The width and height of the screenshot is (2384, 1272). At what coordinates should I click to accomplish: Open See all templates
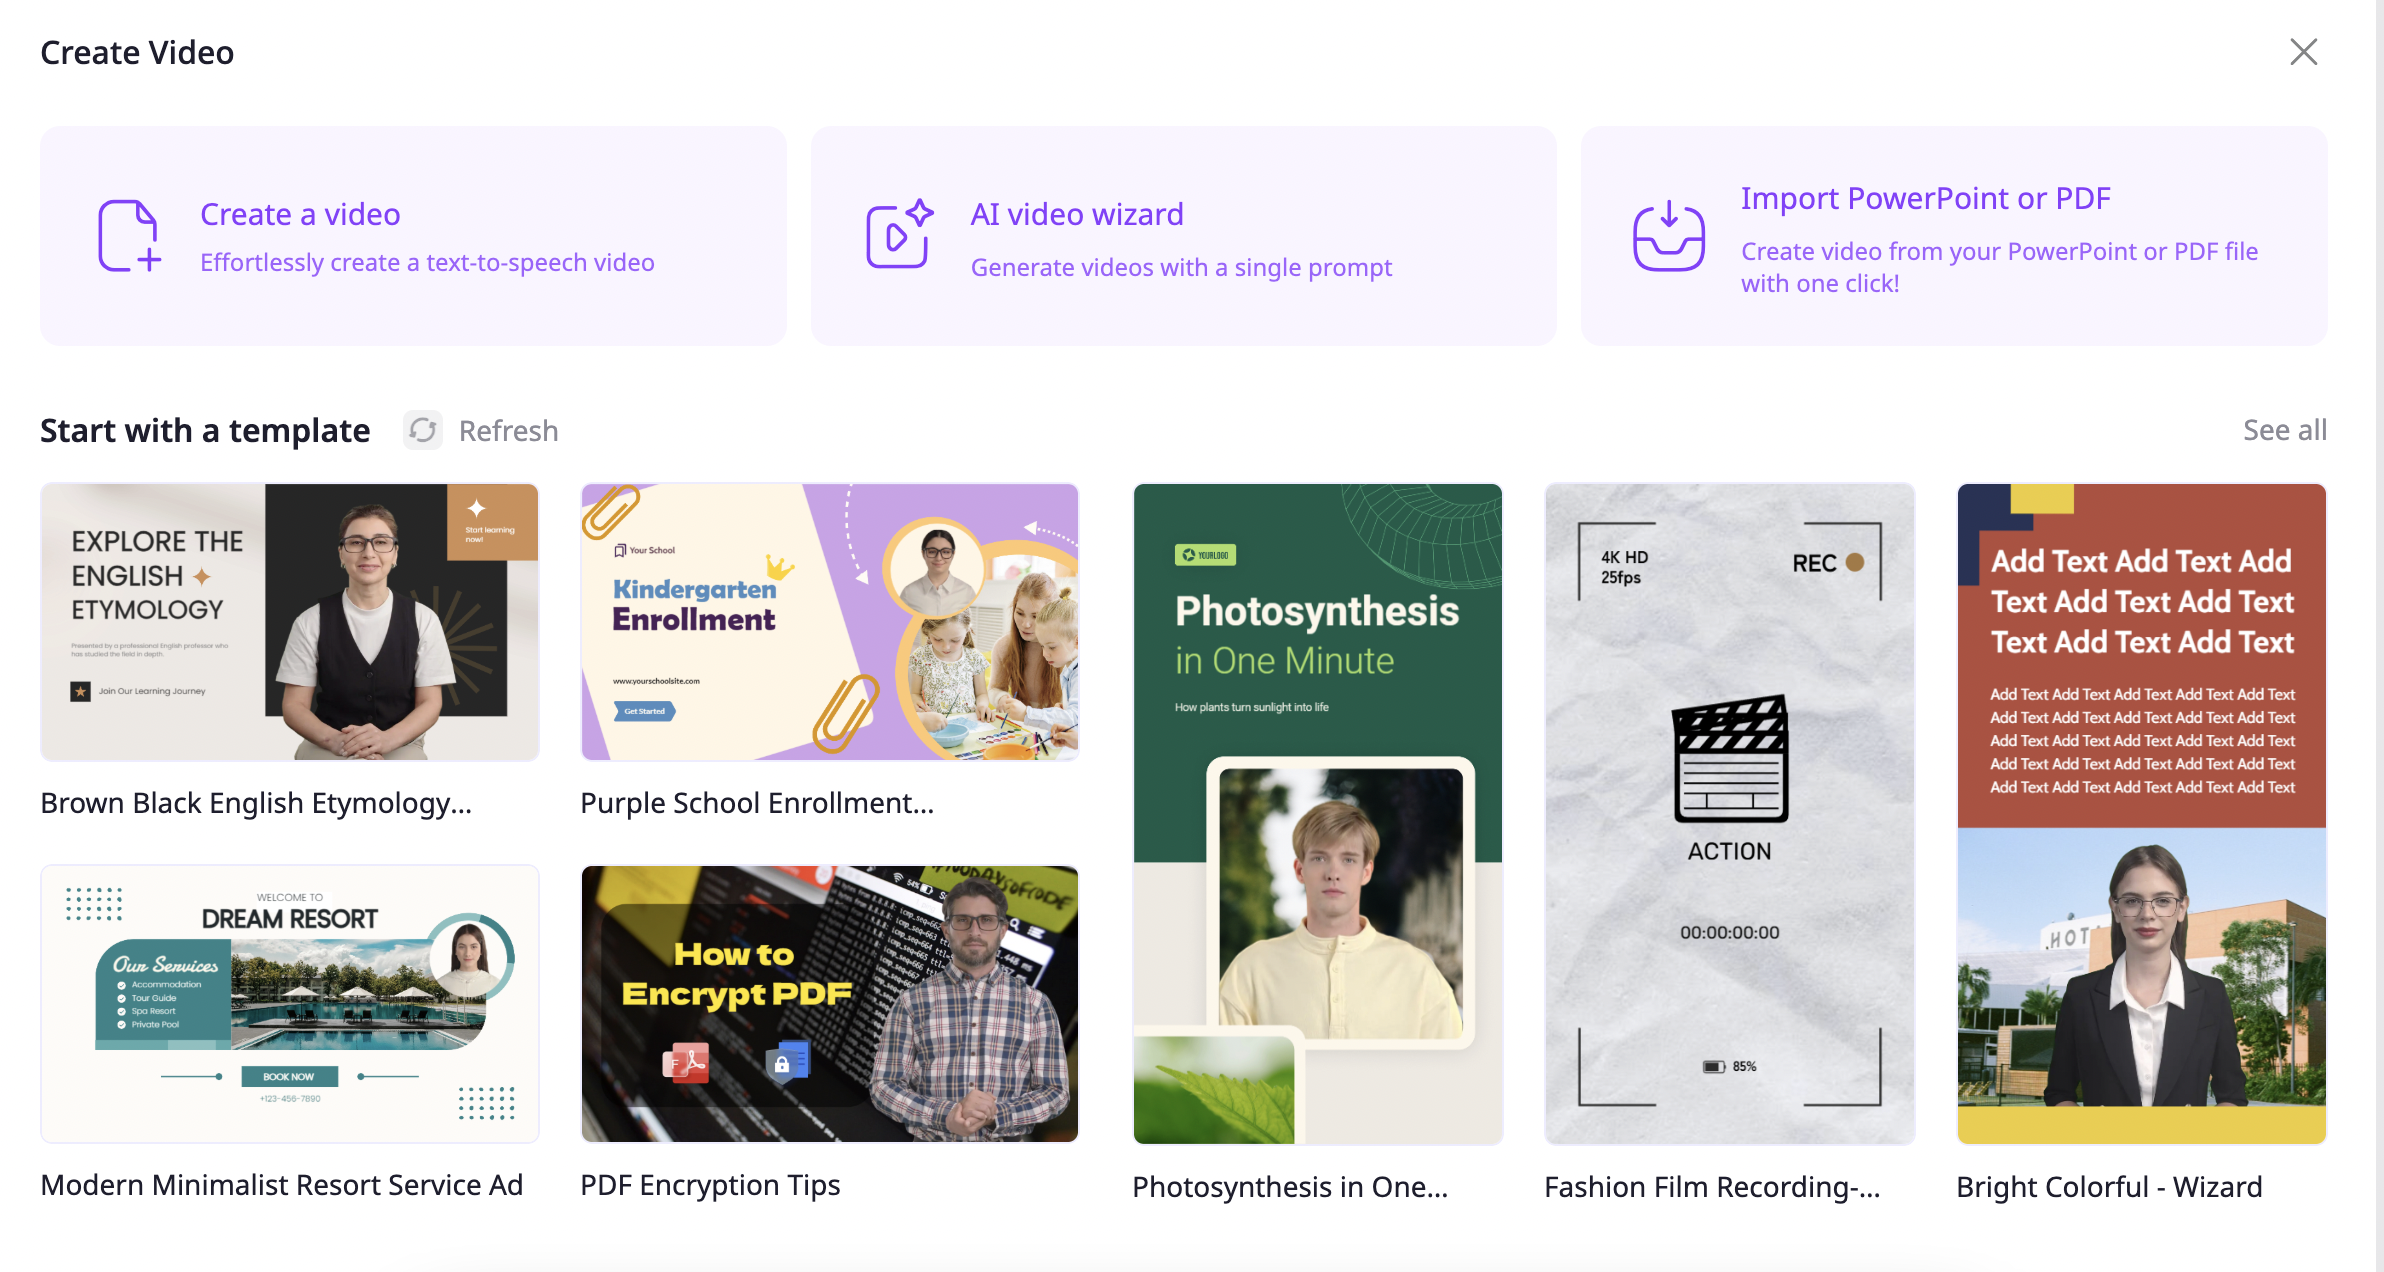pyautogui.click(x=2284, y=430)
